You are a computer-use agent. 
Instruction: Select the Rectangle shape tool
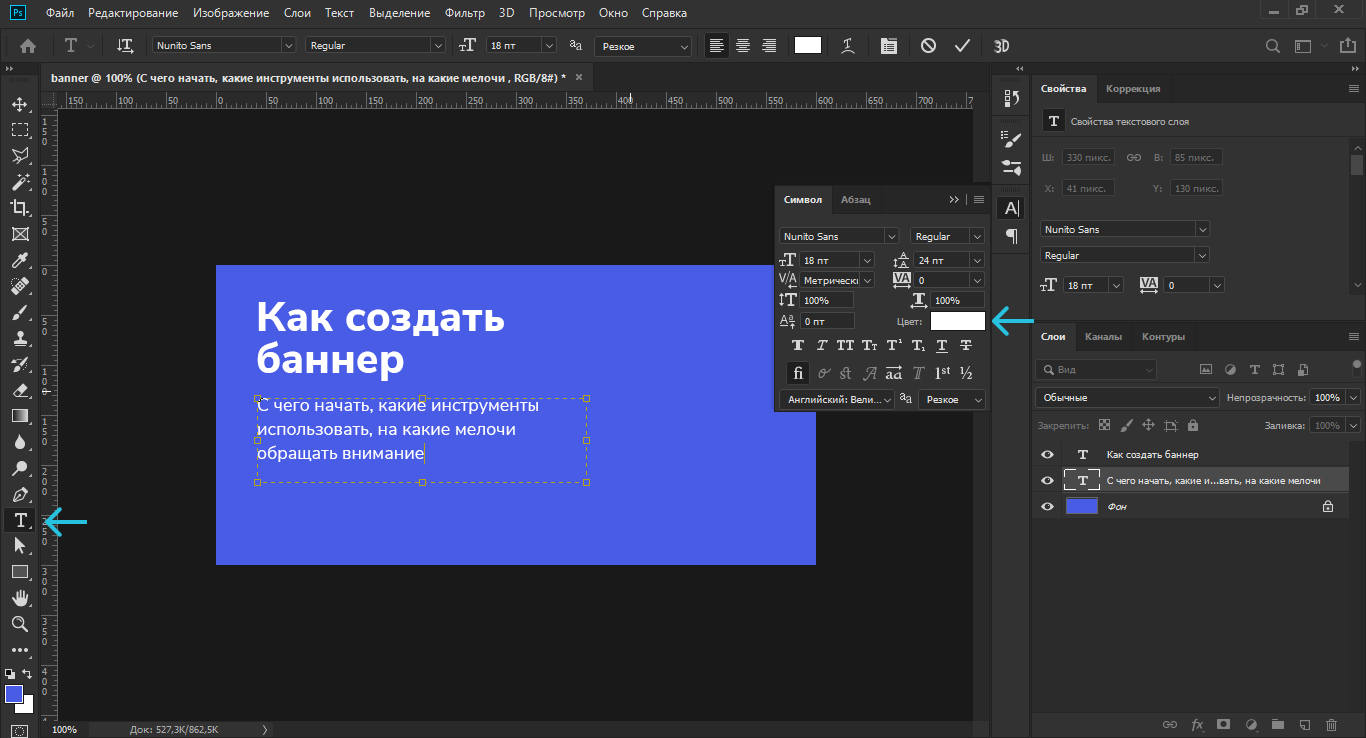(x=19, y=572)
